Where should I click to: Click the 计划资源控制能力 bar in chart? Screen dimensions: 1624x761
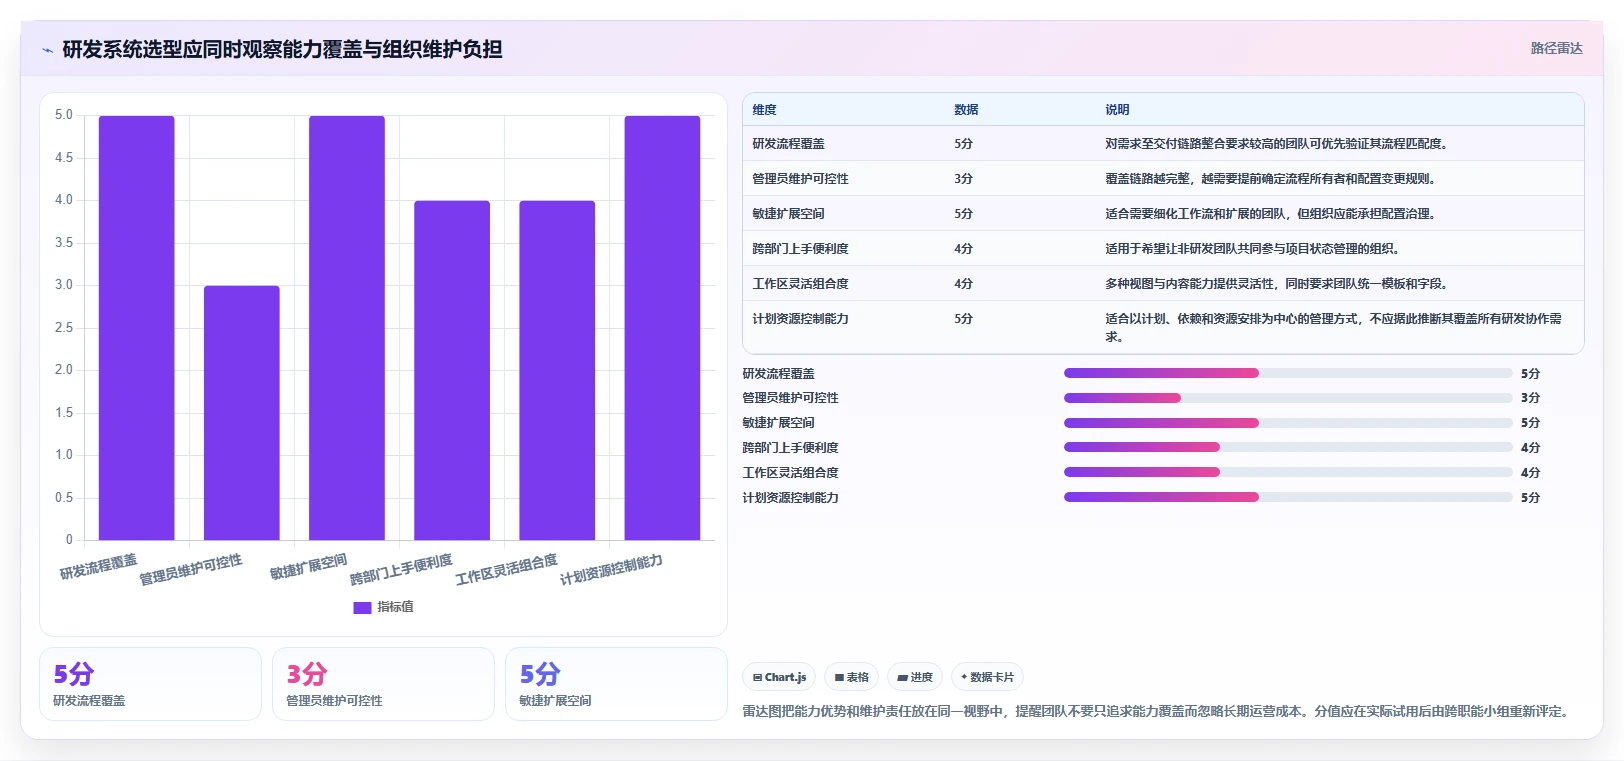(x=662, y=328)
